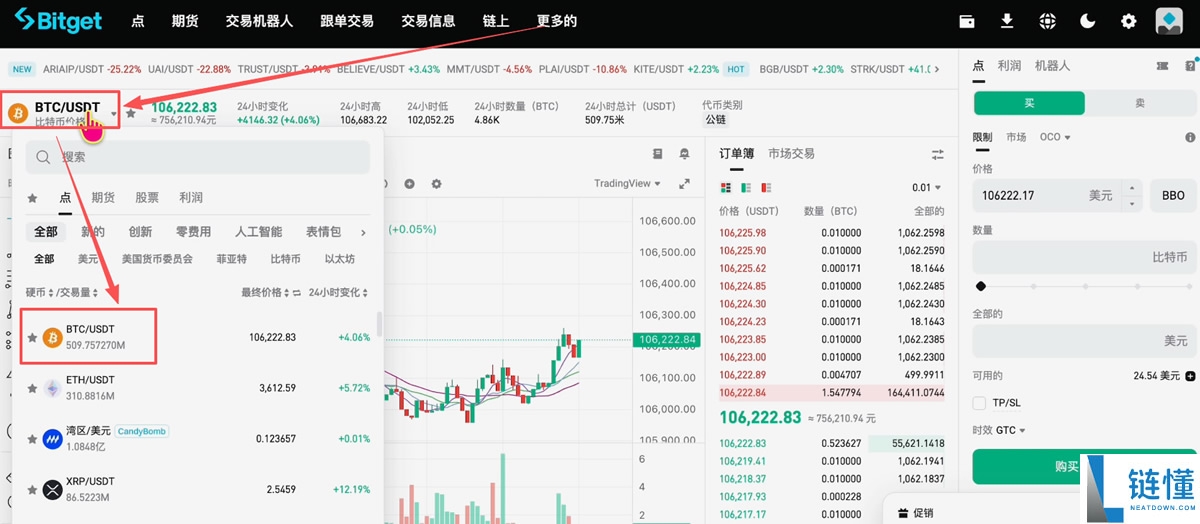Favorite the BTC/USDT row star
The width and height of the screenshot is (1200, 524).
[32, 337]
